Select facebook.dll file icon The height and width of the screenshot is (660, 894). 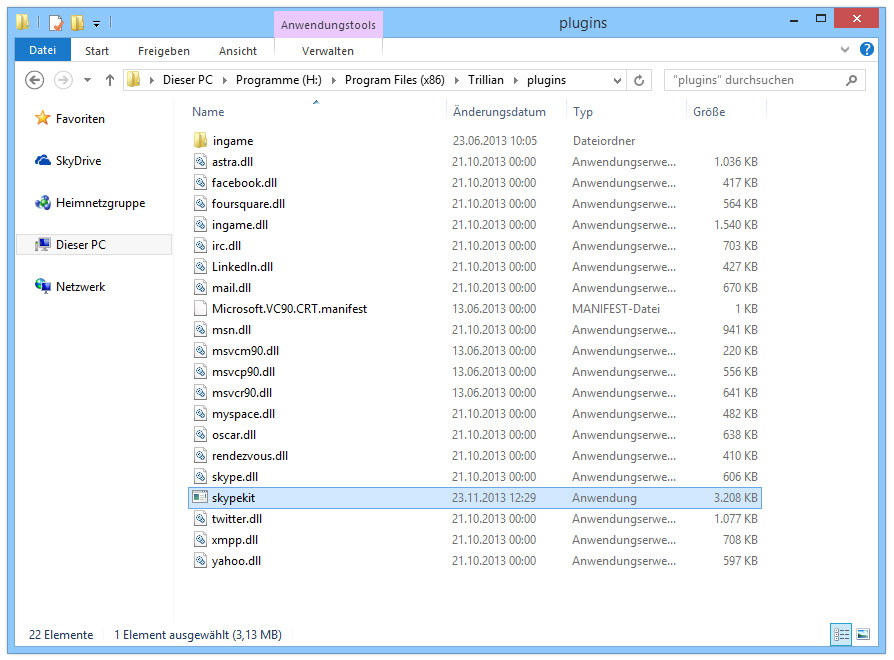(200, 182)
